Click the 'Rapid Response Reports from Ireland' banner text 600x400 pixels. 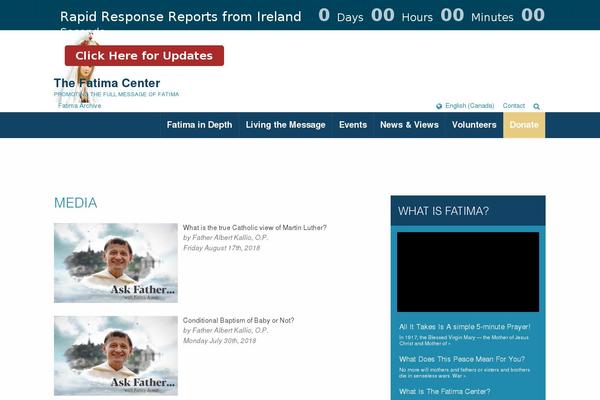coord(181,17)
